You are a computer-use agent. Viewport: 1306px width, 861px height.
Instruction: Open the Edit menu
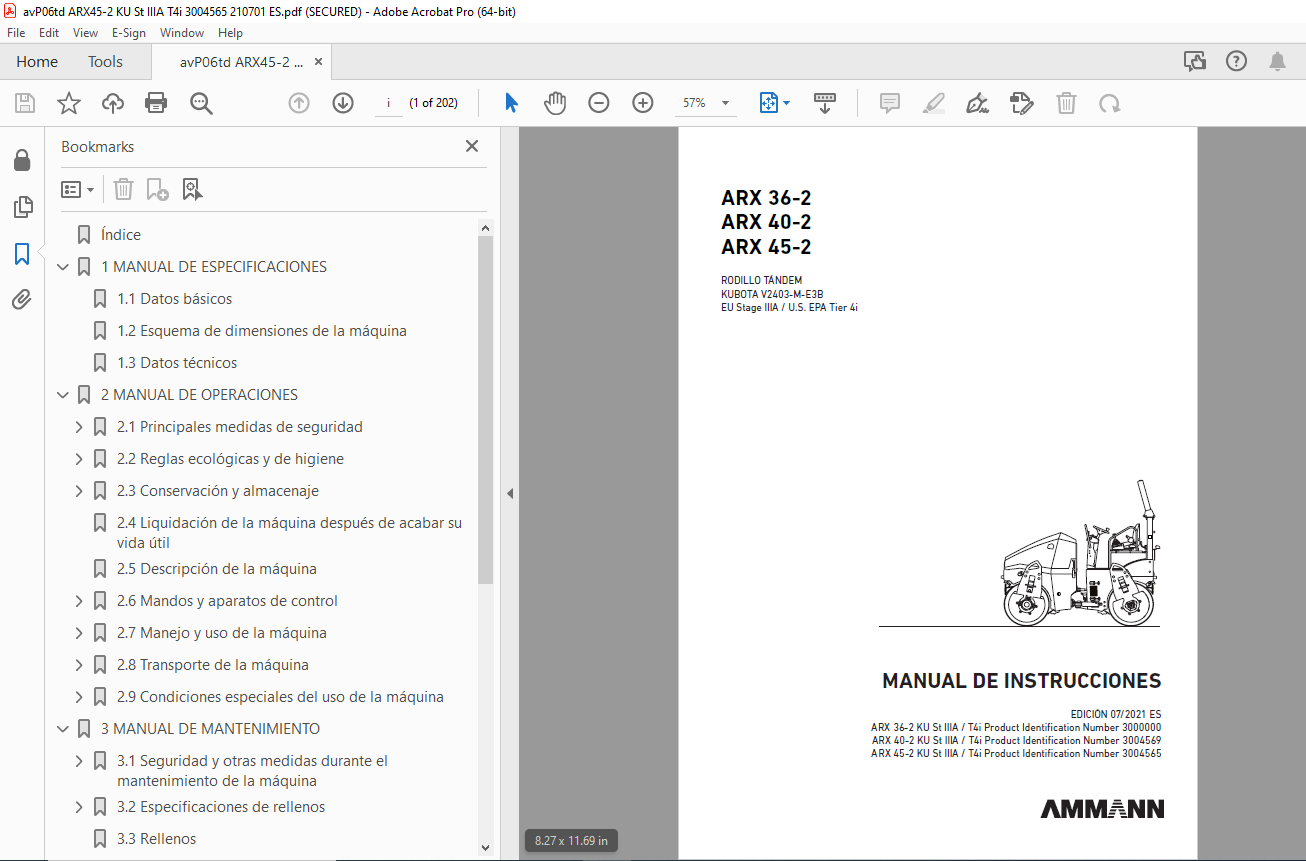[49, 33]
